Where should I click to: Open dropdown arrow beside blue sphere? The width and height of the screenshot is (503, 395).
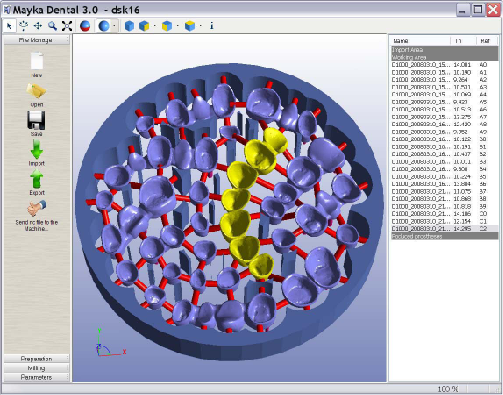(115, 26)
